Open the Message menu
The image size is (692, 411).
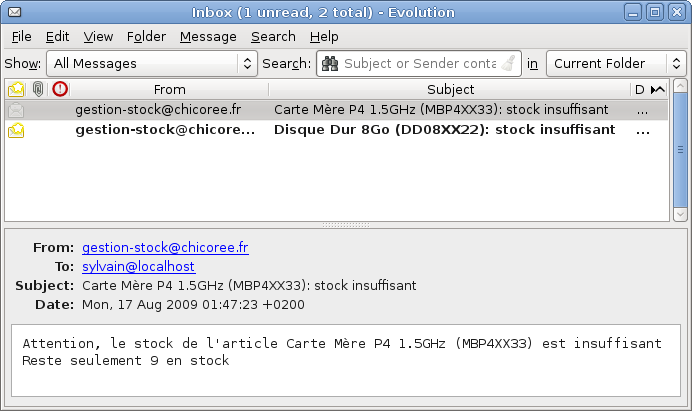click(x=208, y=37)
